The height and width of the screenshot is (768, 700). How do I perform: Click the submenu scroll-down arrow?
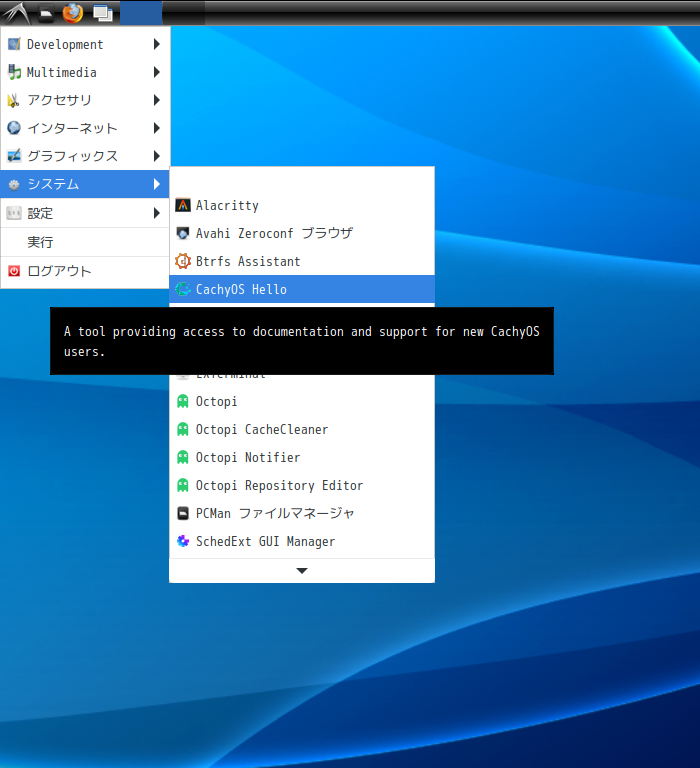click(x=302, y=571)
